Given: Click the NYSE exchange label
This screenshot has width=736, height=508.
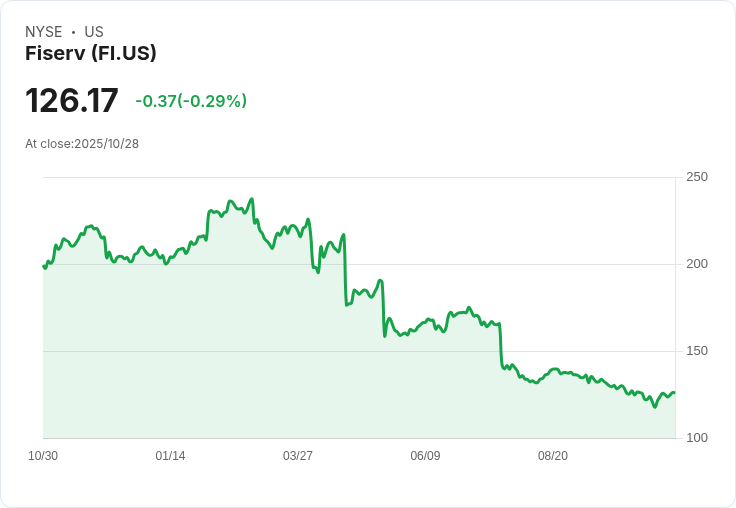Looking at the screenshot, I should click(43, 32).
